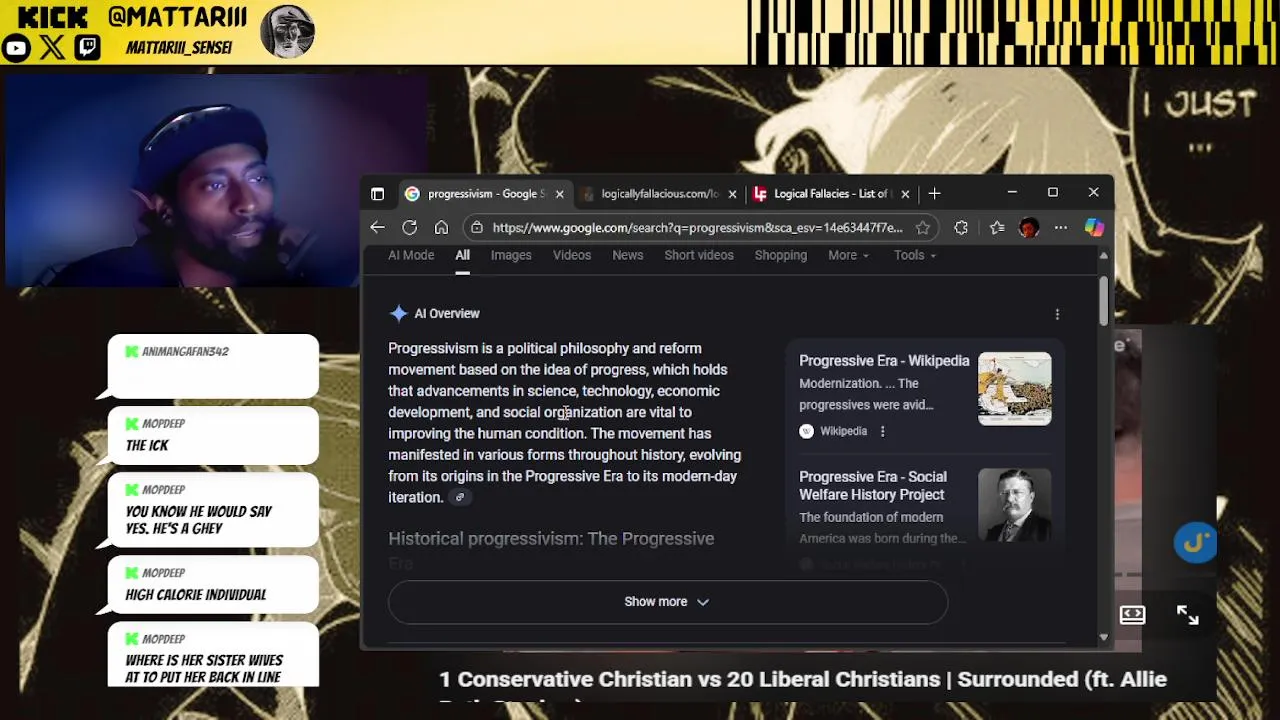Open the favorites list icon
Viewport: 1280px width, 720px height.
(997, 228)
